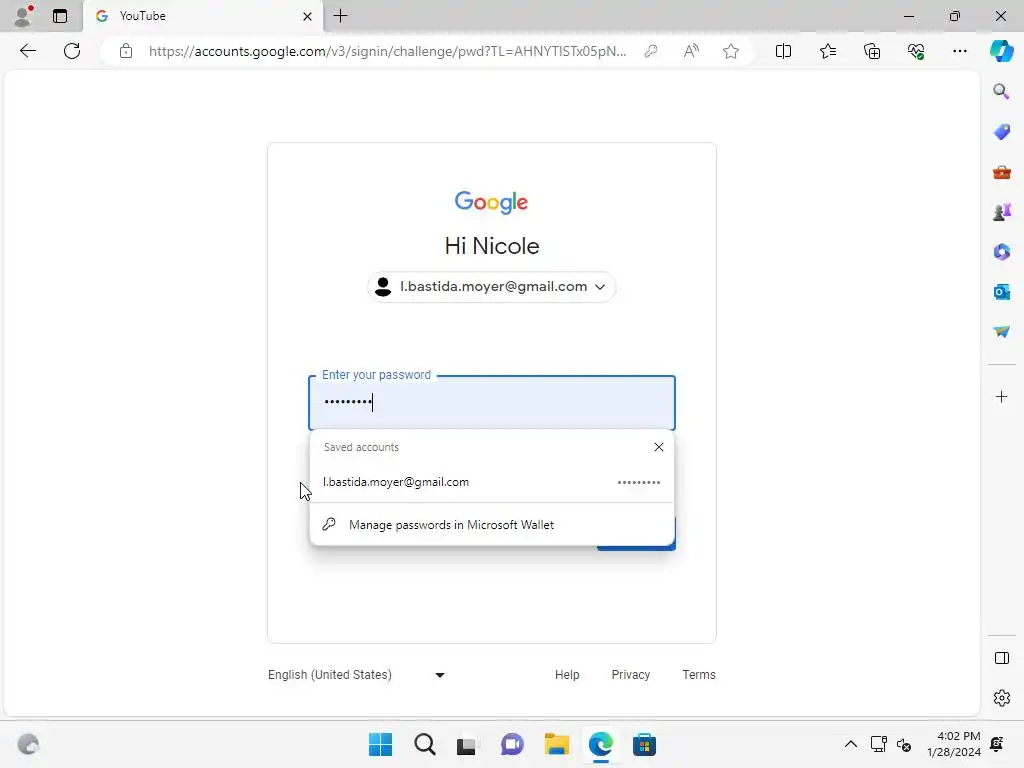This screenshot has width=1024, height=768.
Task: Close the YouTube tab
Action: (x=307, y=16)
